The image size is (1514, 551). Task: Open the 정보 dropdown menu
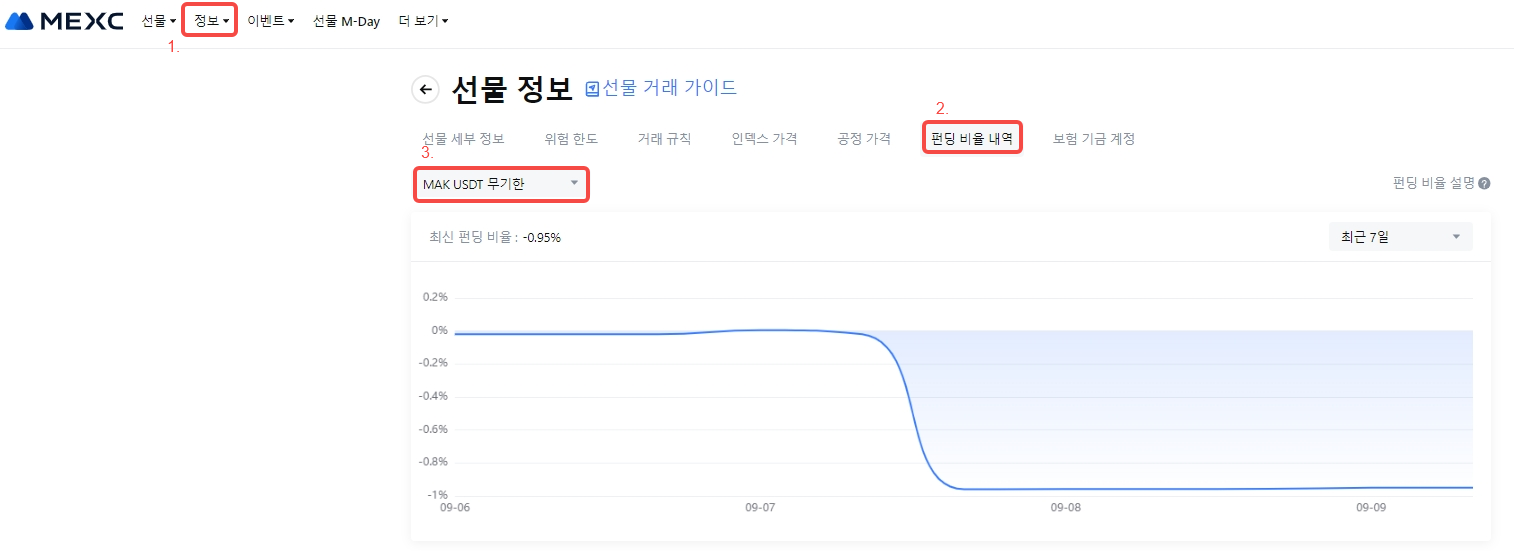pyautogui.click(x=210, y=21)
